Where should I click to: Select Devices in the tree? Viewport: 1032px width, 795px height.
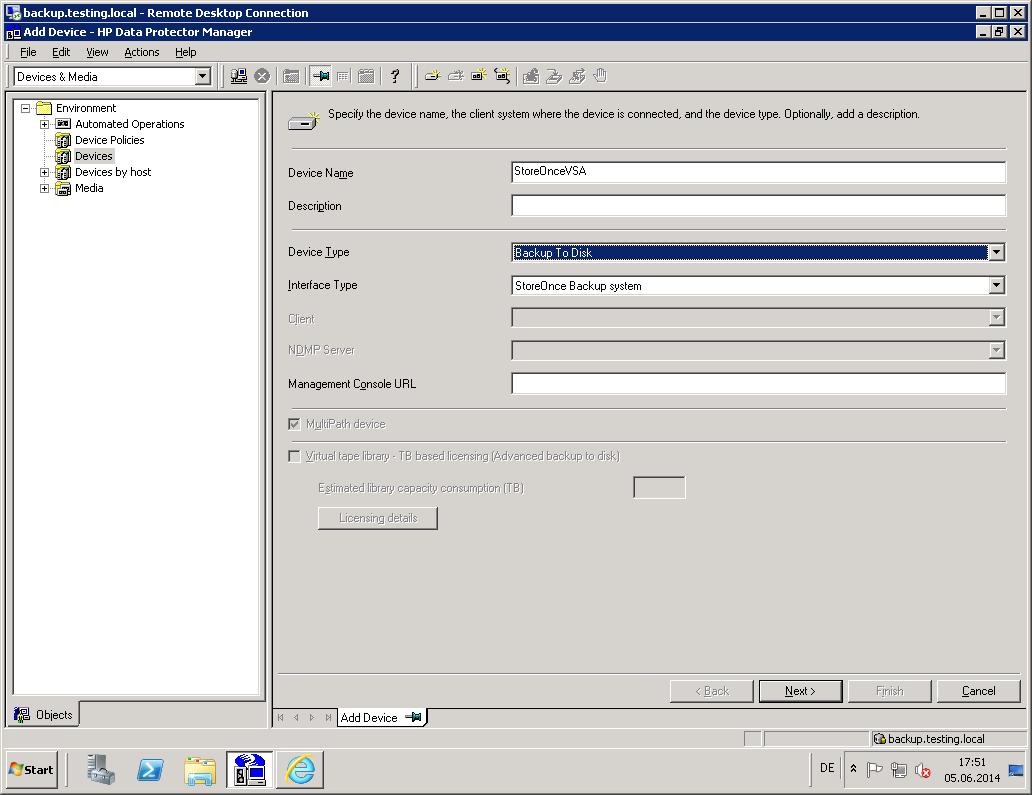(93, 156)
